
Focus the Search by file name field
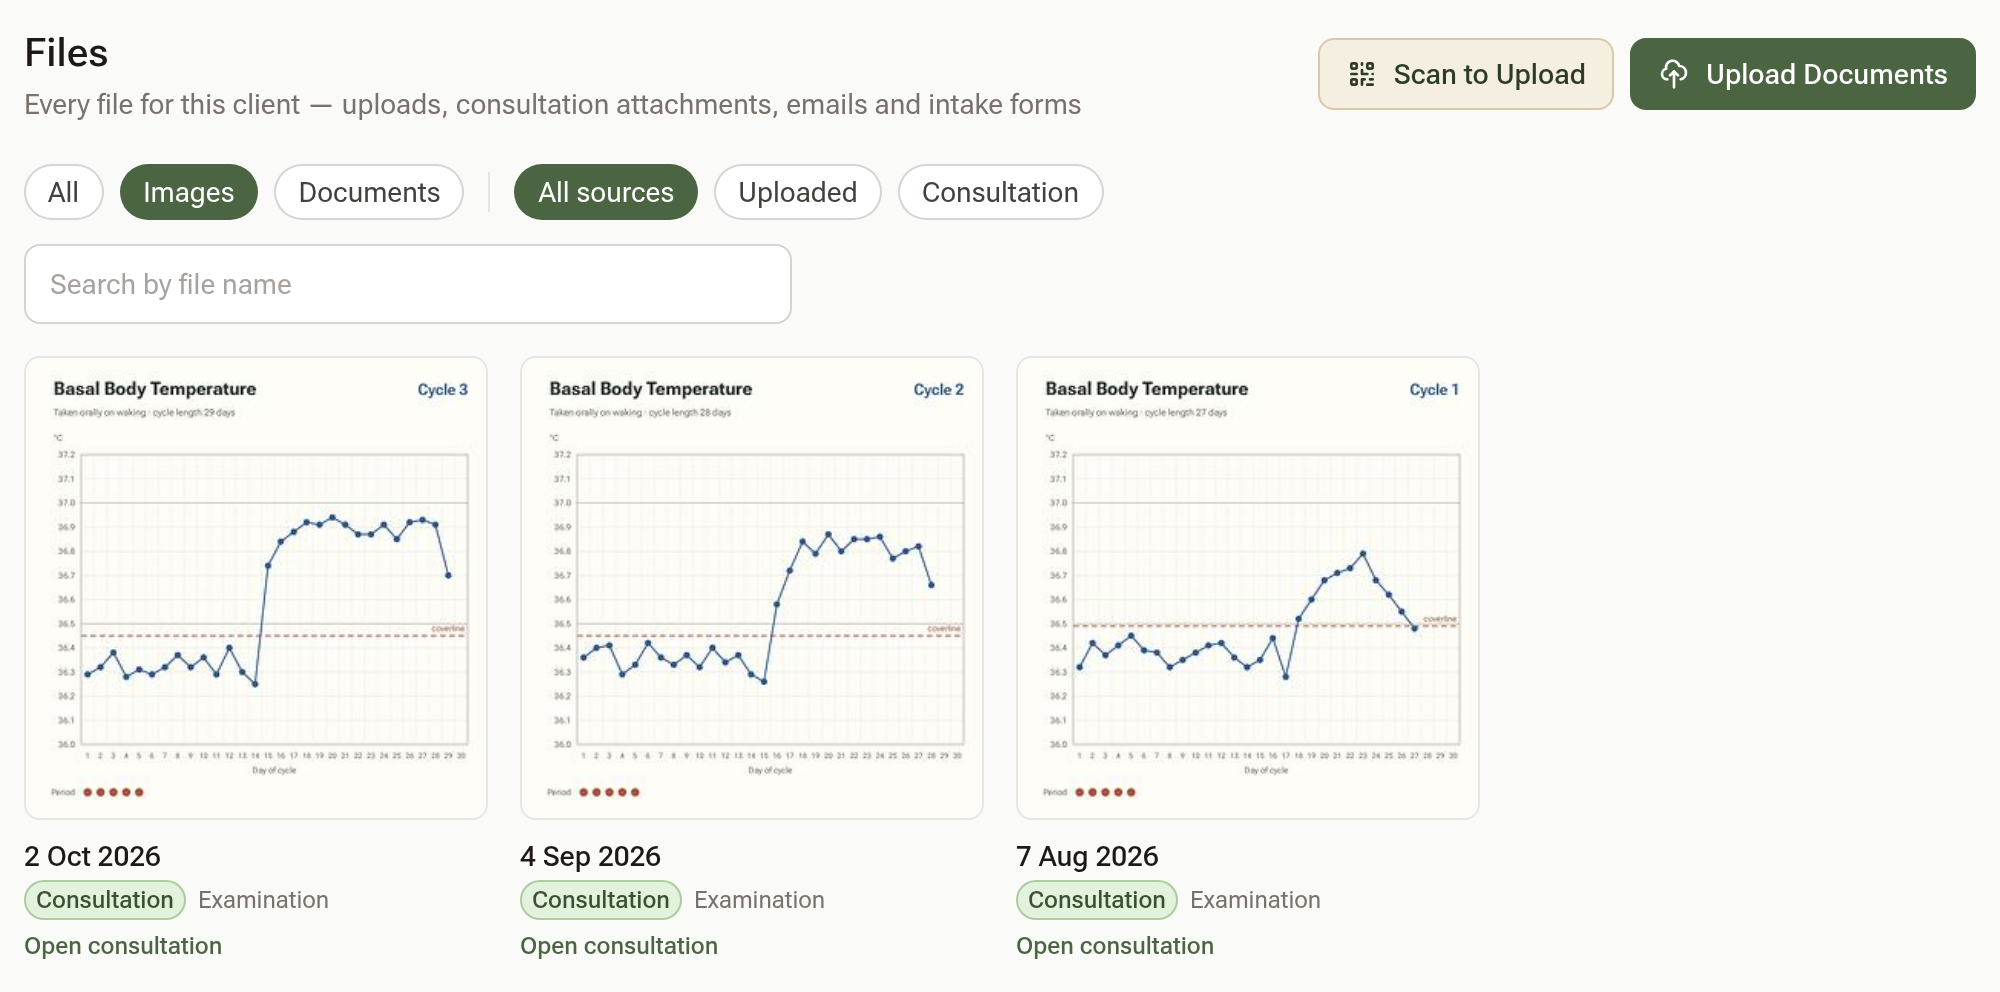click(x=408, y=284)
